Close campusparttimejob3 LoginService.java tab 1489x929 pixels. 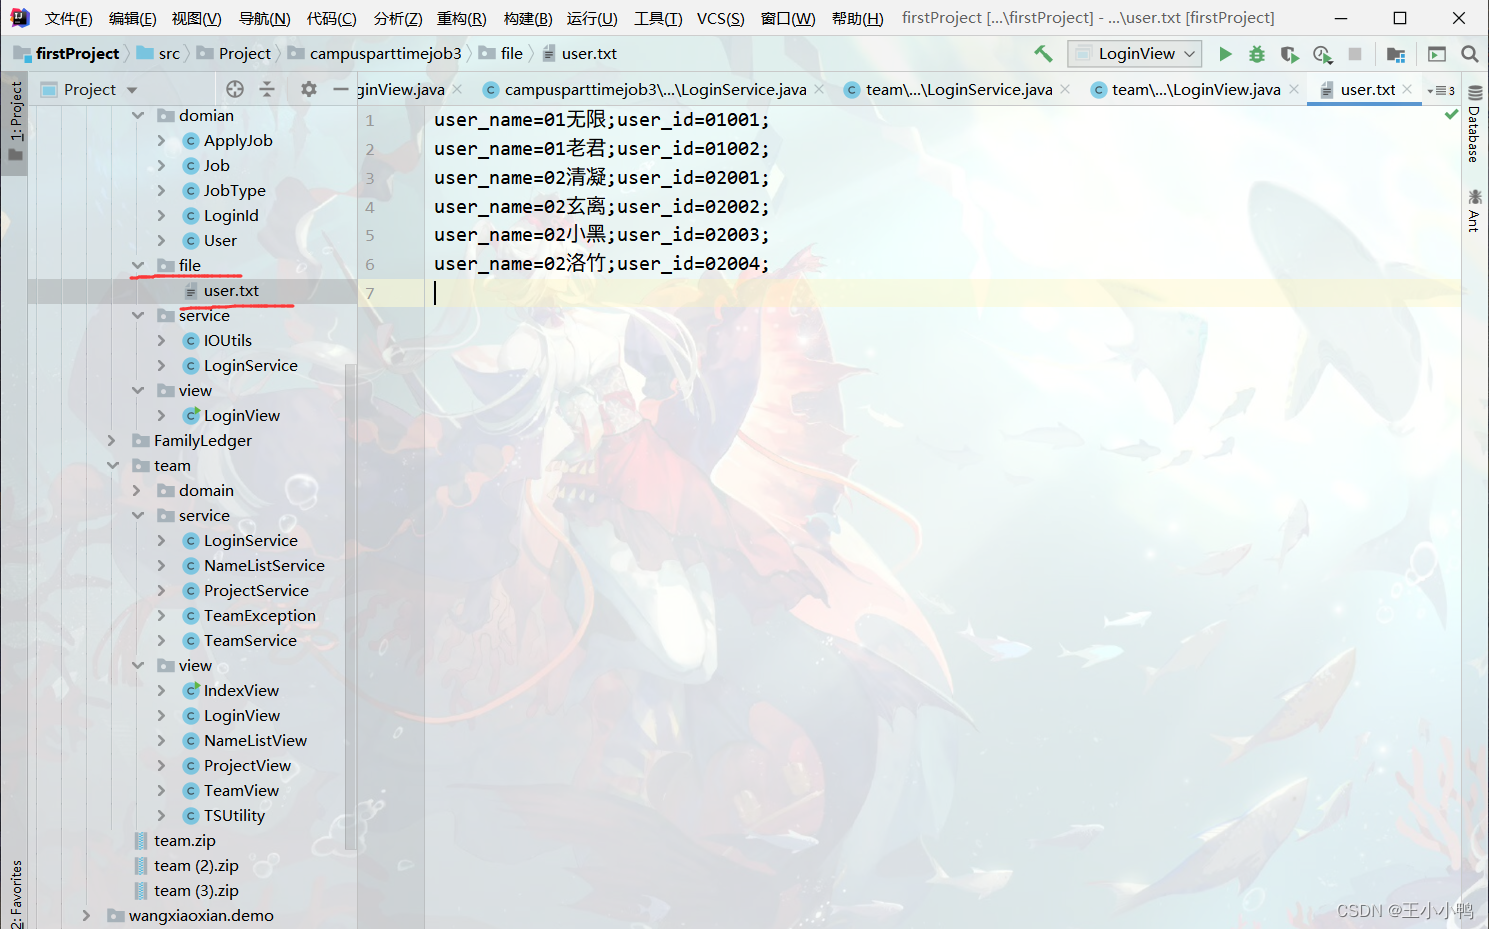(820, 89)
